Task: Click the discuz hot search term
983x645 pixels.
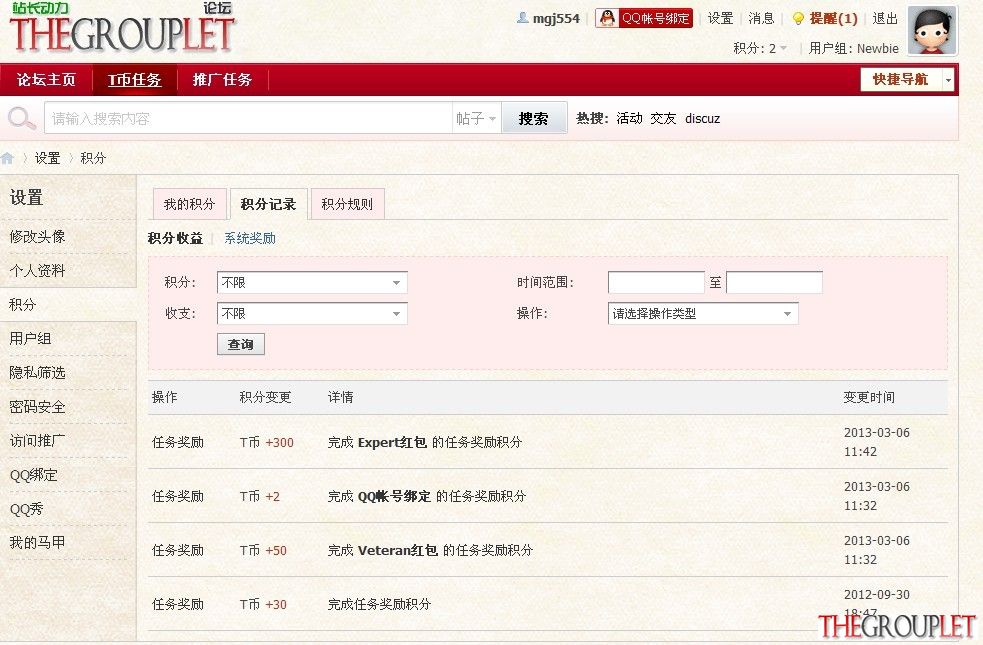Action: coord(703,118)
